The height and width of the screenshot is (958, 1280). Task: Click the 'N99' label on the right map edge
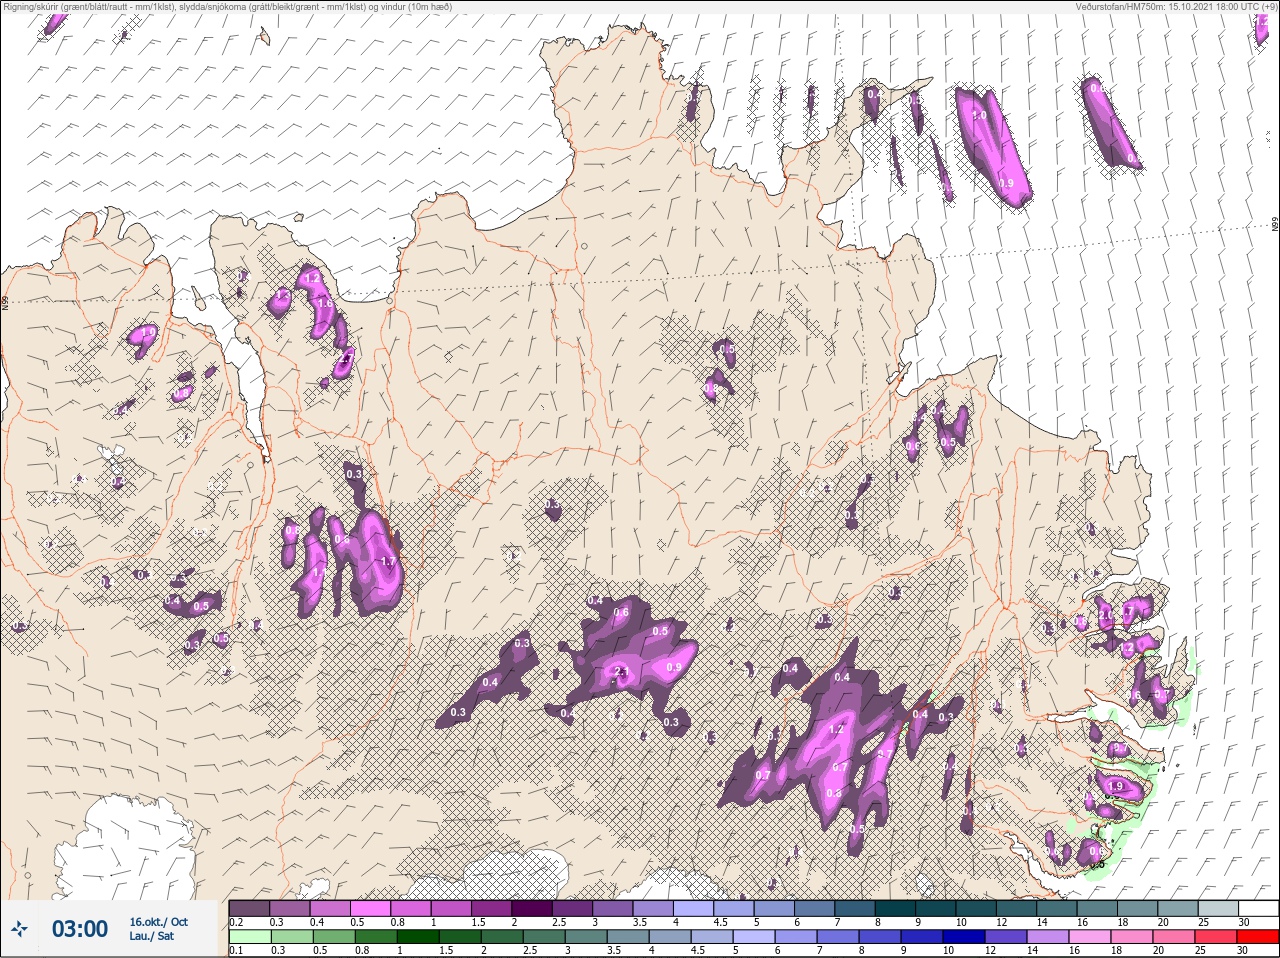(1275, 226)
